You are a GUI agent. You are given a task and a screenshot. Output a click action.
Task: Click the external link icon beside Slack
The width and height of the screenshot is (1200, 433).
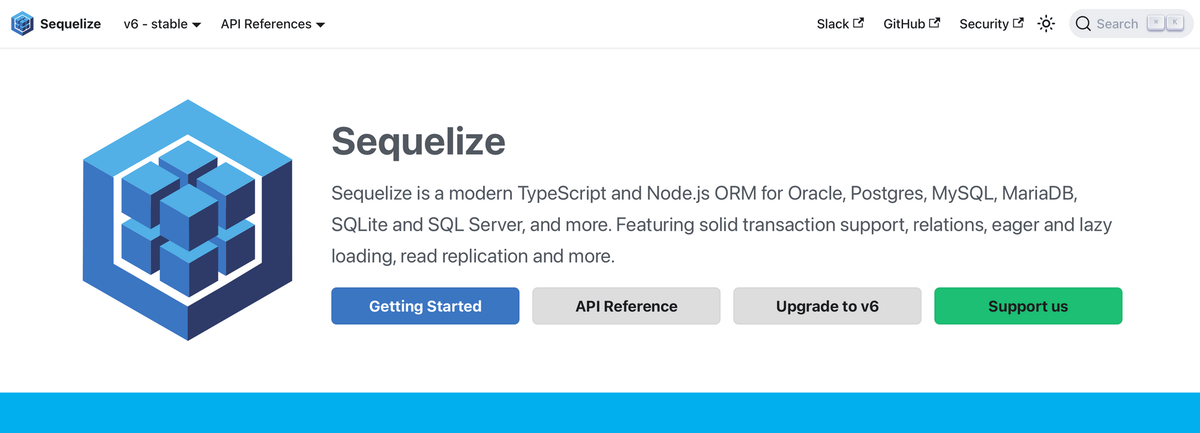pyautogui.click(x=858, y=23)
